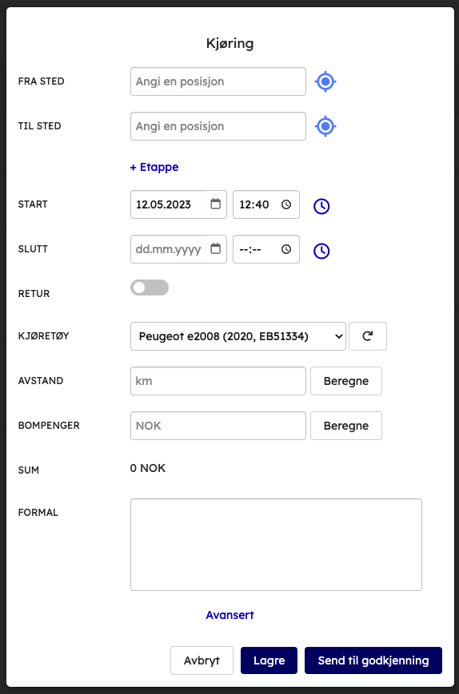This screenshot has width=459, height=694.
Task: Add a stop with + Etappe
Action: point(154,167)
